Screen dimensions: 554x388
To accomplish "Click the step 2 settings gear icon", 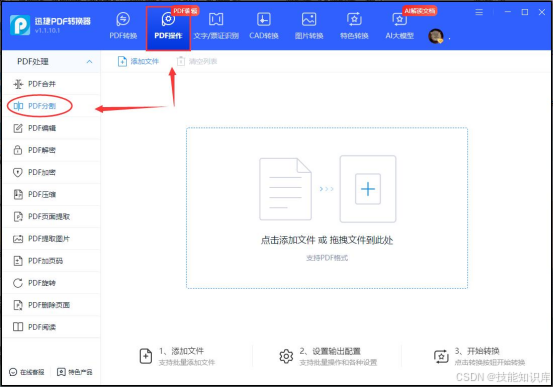I will click(286, 356).
